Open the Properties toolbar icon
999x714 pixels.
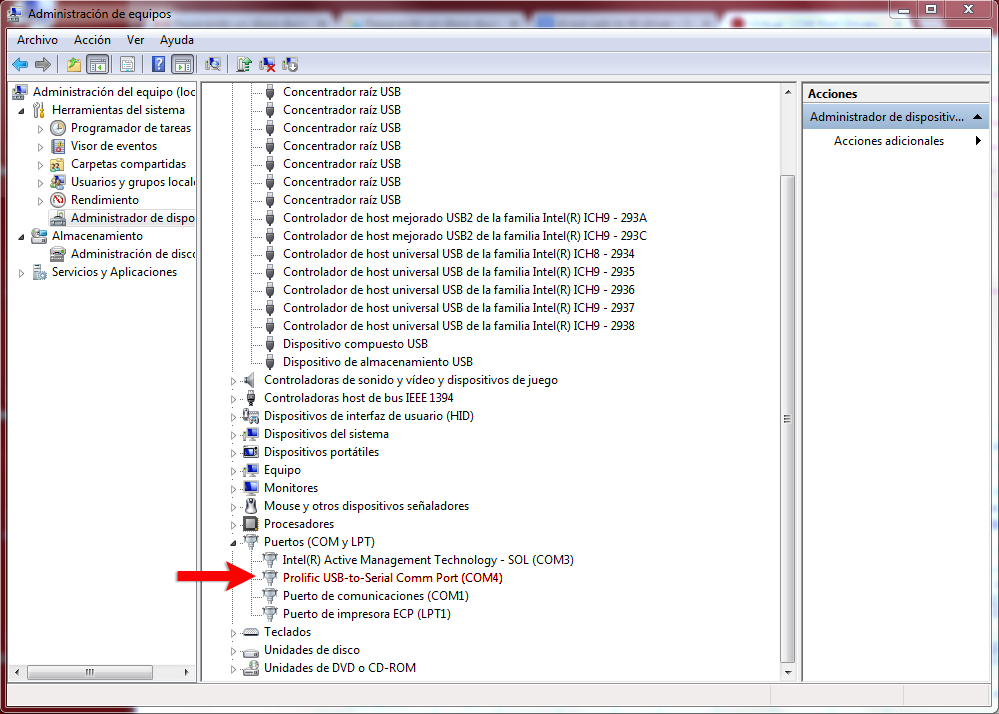click(x=127, y=65)
